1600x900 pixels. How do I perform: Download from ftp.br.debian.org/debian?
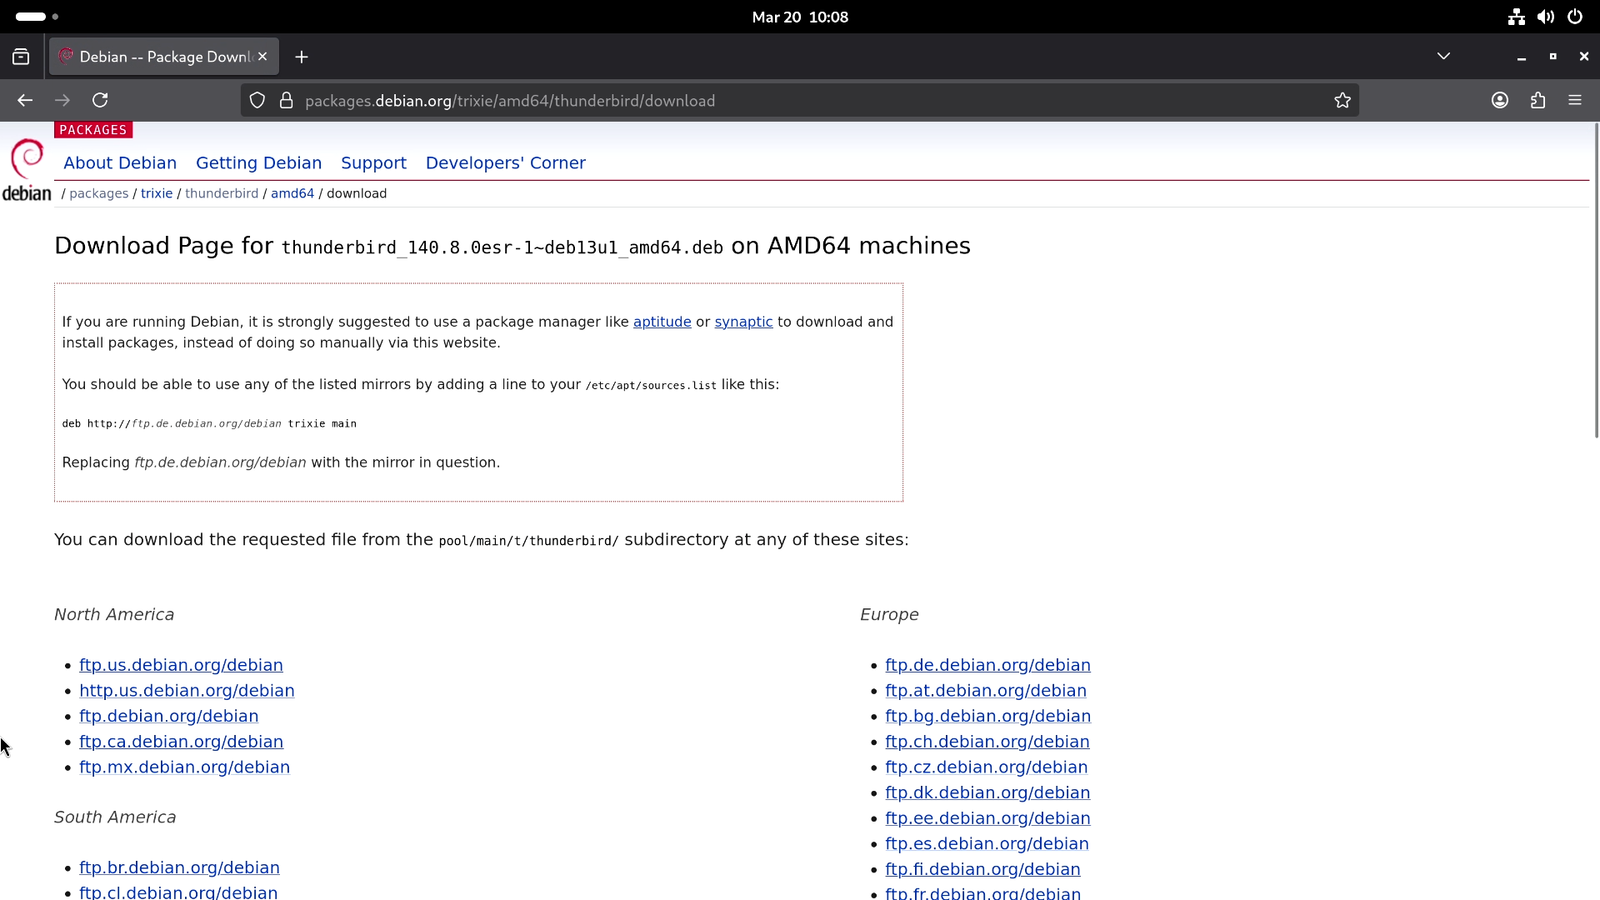(x=180, y=868)
